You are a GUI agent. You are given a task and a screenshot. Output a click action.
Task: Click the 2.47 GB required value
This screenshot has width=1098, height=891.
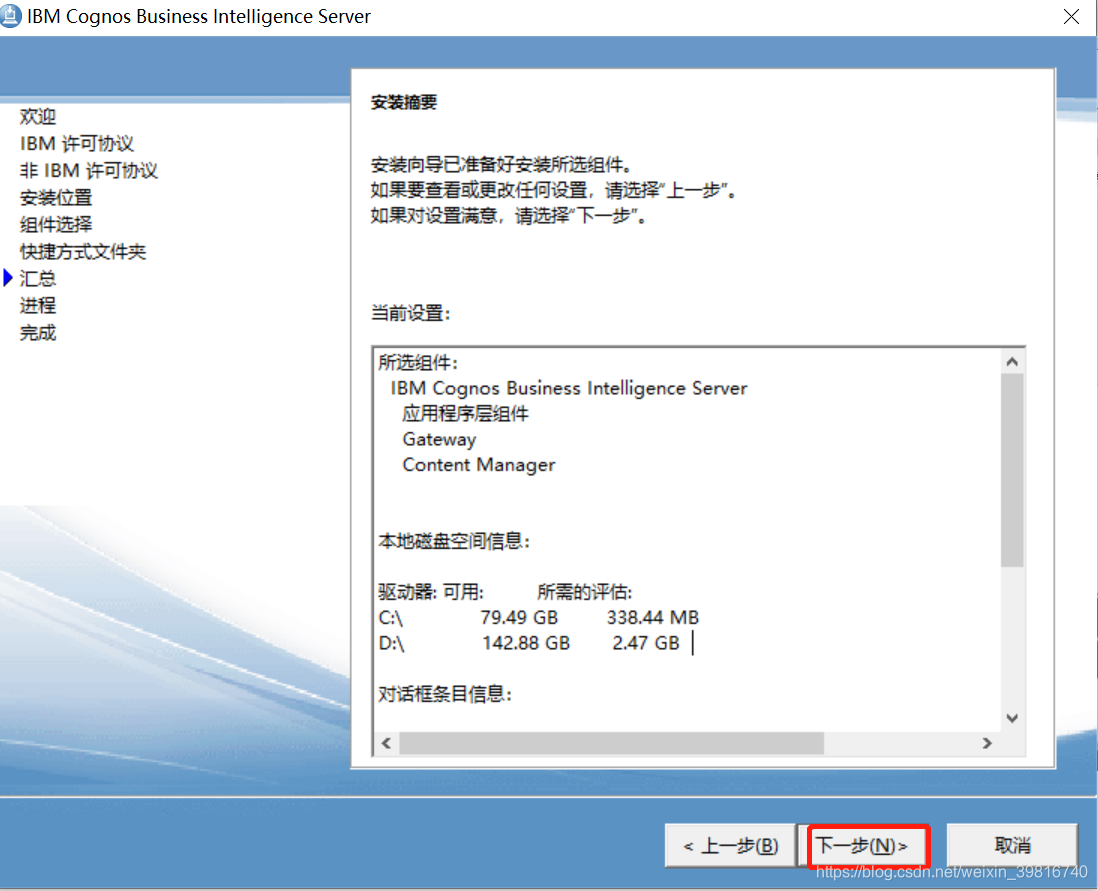646,643
